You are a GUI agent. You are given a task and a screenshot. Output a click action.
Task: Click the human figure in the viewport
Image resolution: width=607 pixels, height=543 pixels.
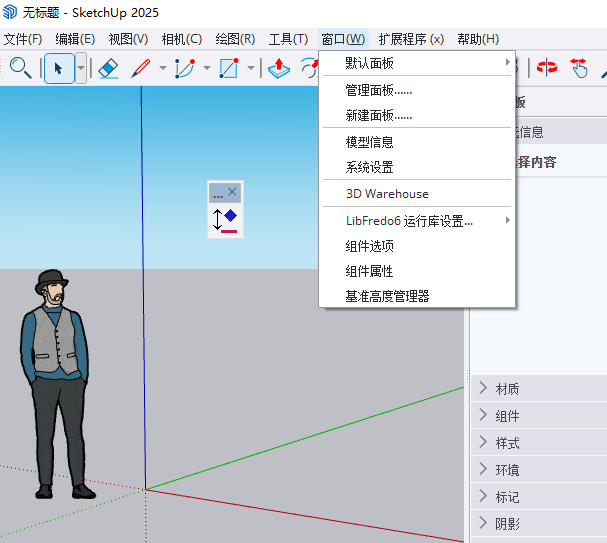tap(57, 383)
